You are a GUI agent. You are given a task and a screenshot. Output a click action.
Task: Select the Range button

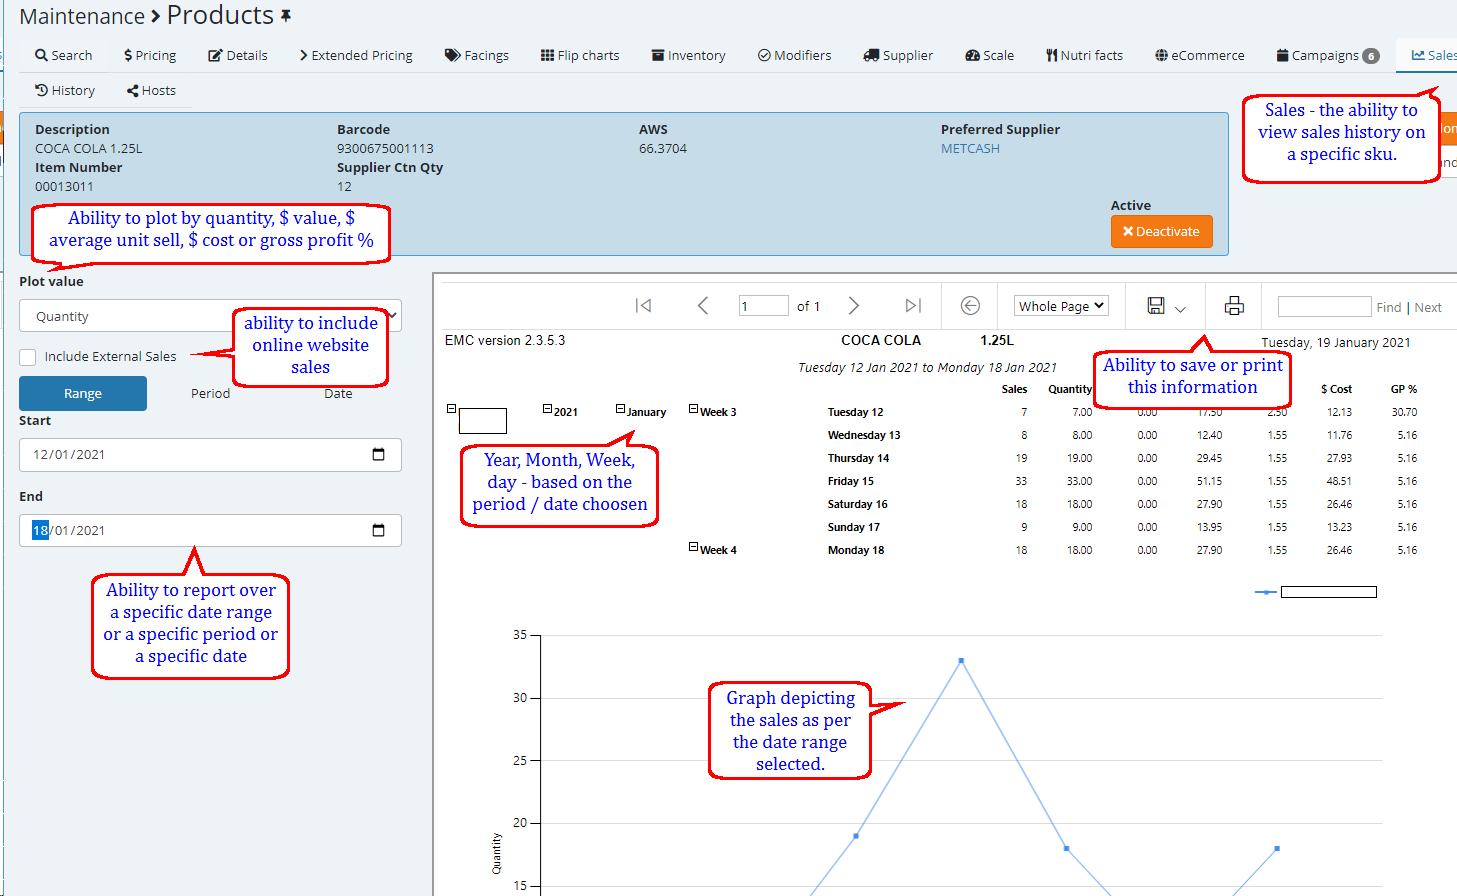coord(83,393)
